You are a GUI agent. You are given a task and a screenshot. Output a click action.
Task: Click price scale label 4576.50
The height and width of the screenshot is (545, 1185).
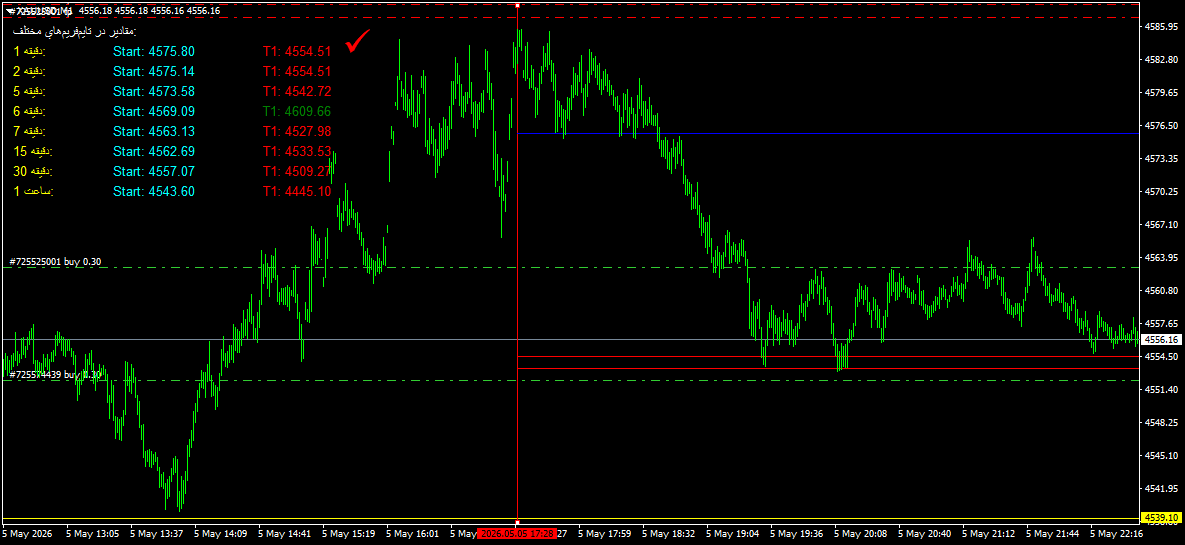(x=1160, y=125)
